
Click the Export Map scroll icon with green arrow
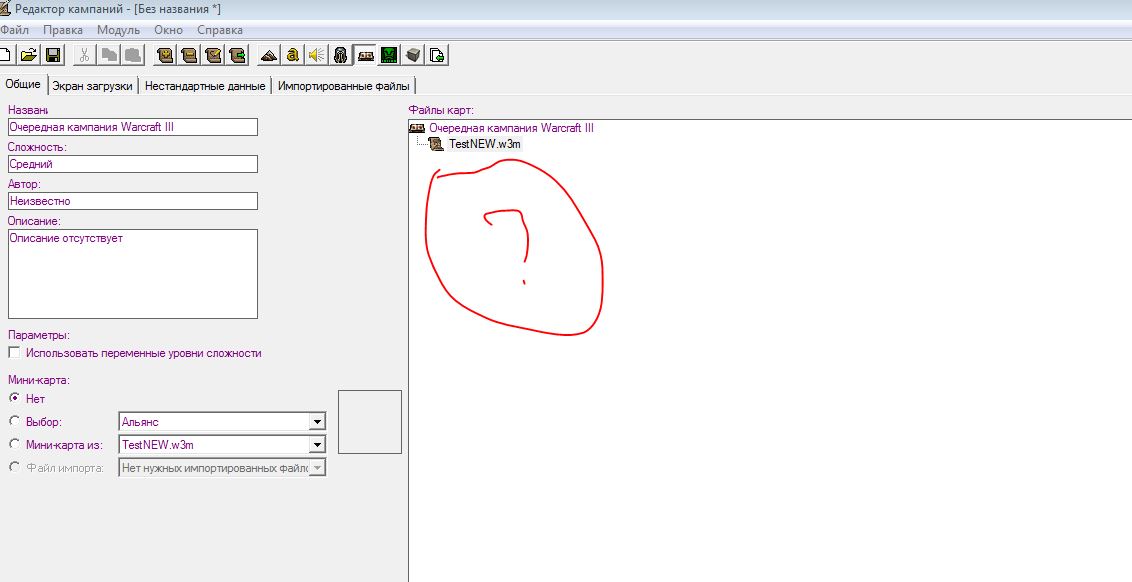point(237,55)
